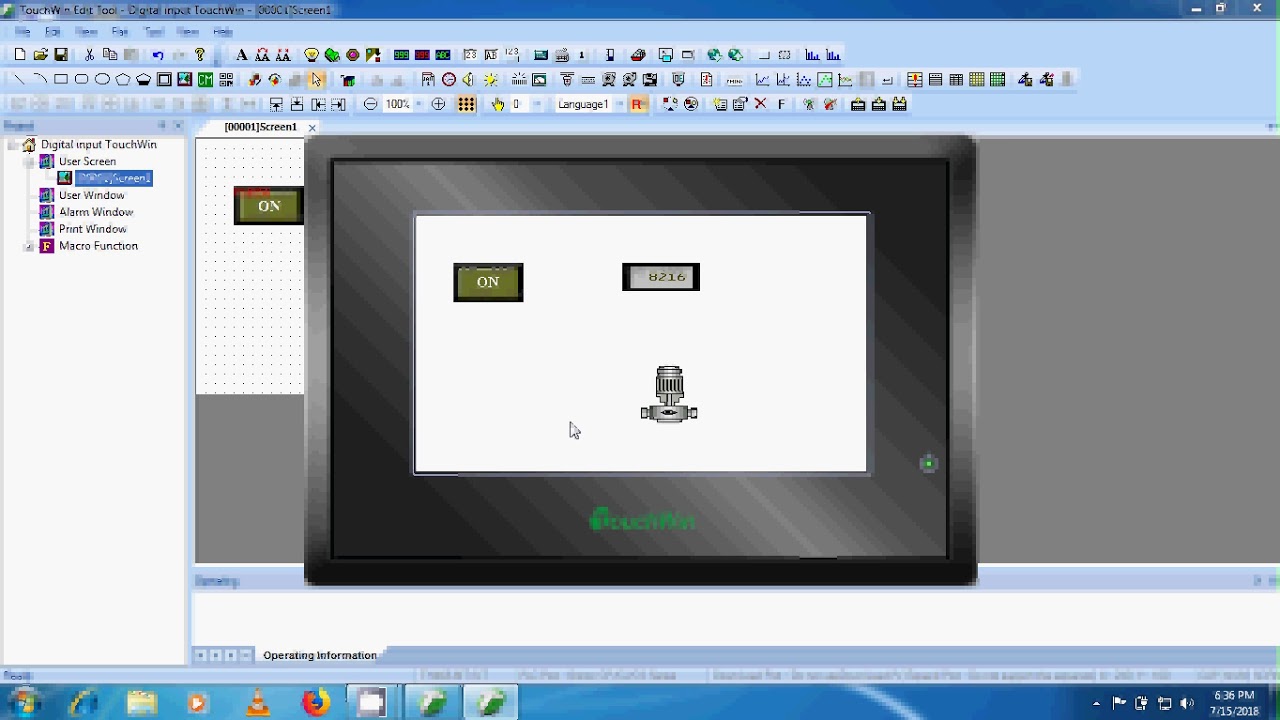The image size is (1280, 720).
Task: Click the motor pump image on simulator
Action: click(x=669, y=394)
